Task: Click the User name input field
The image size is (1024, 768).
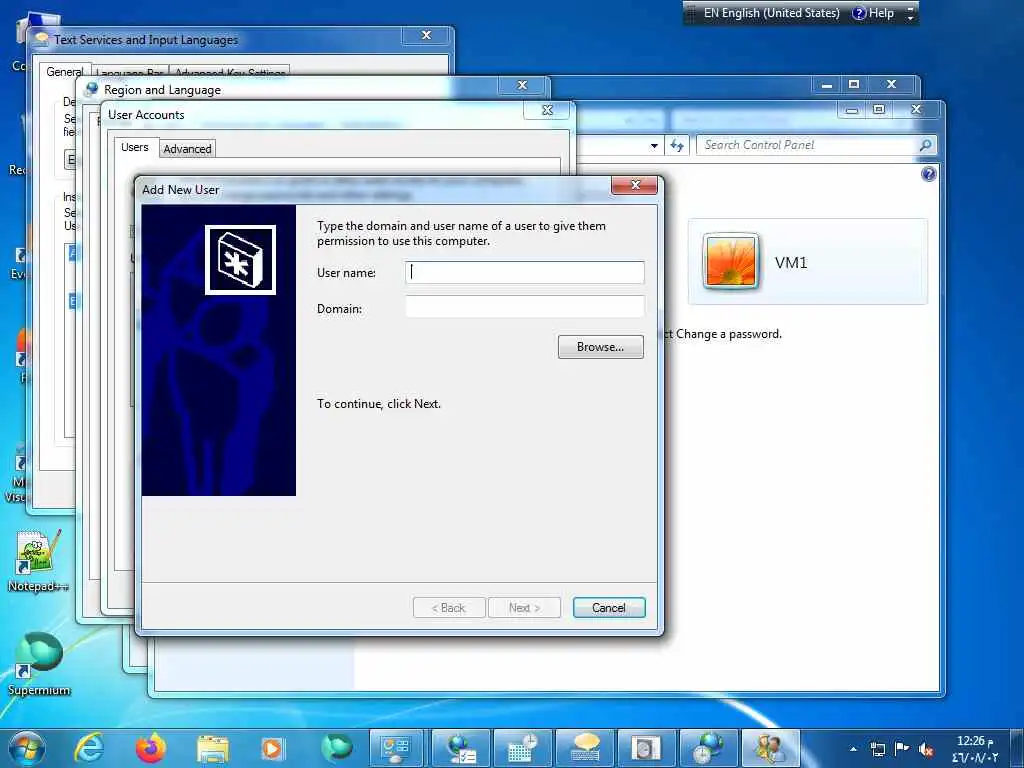Action: tap(524, 272)
